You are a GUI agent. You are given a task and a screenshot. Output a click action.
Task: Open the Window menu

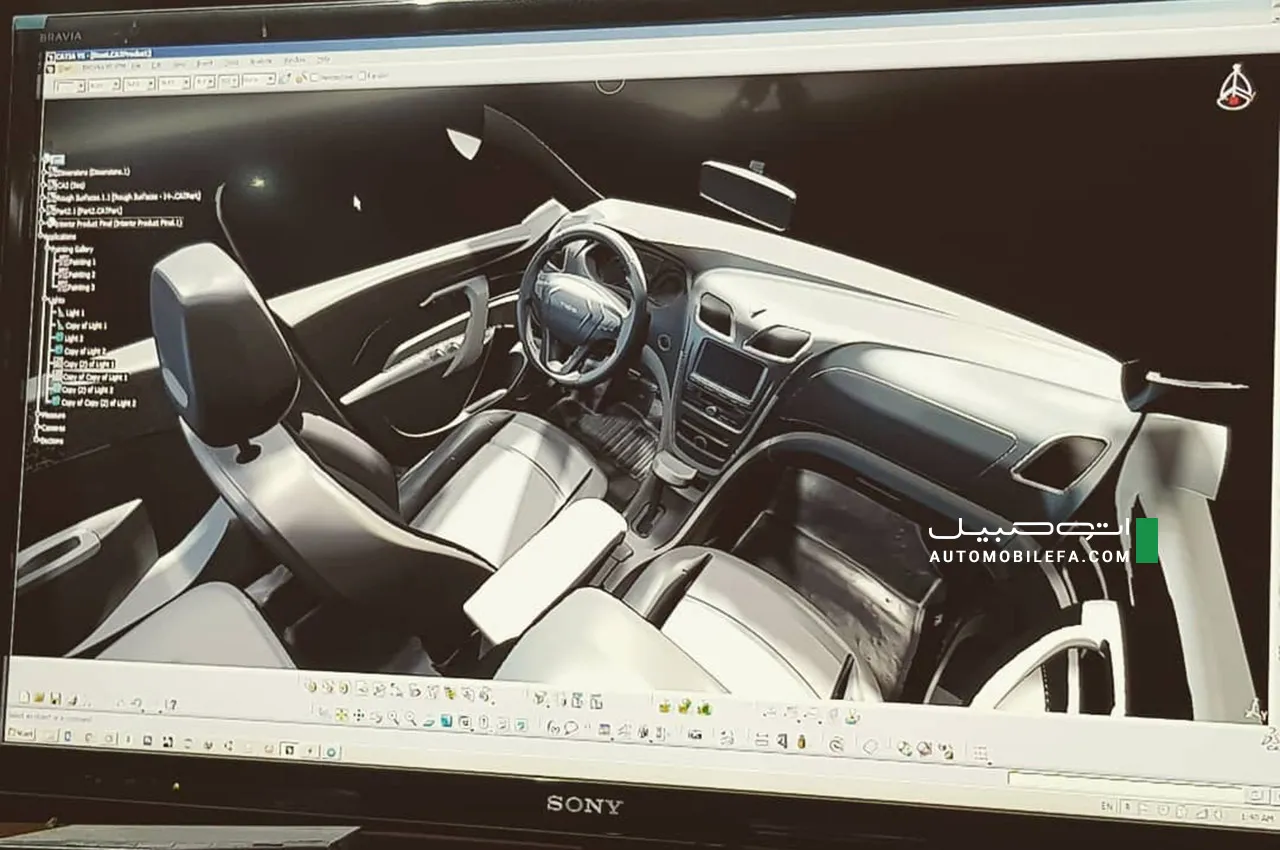pyautogui.click(x=295, y=61)
